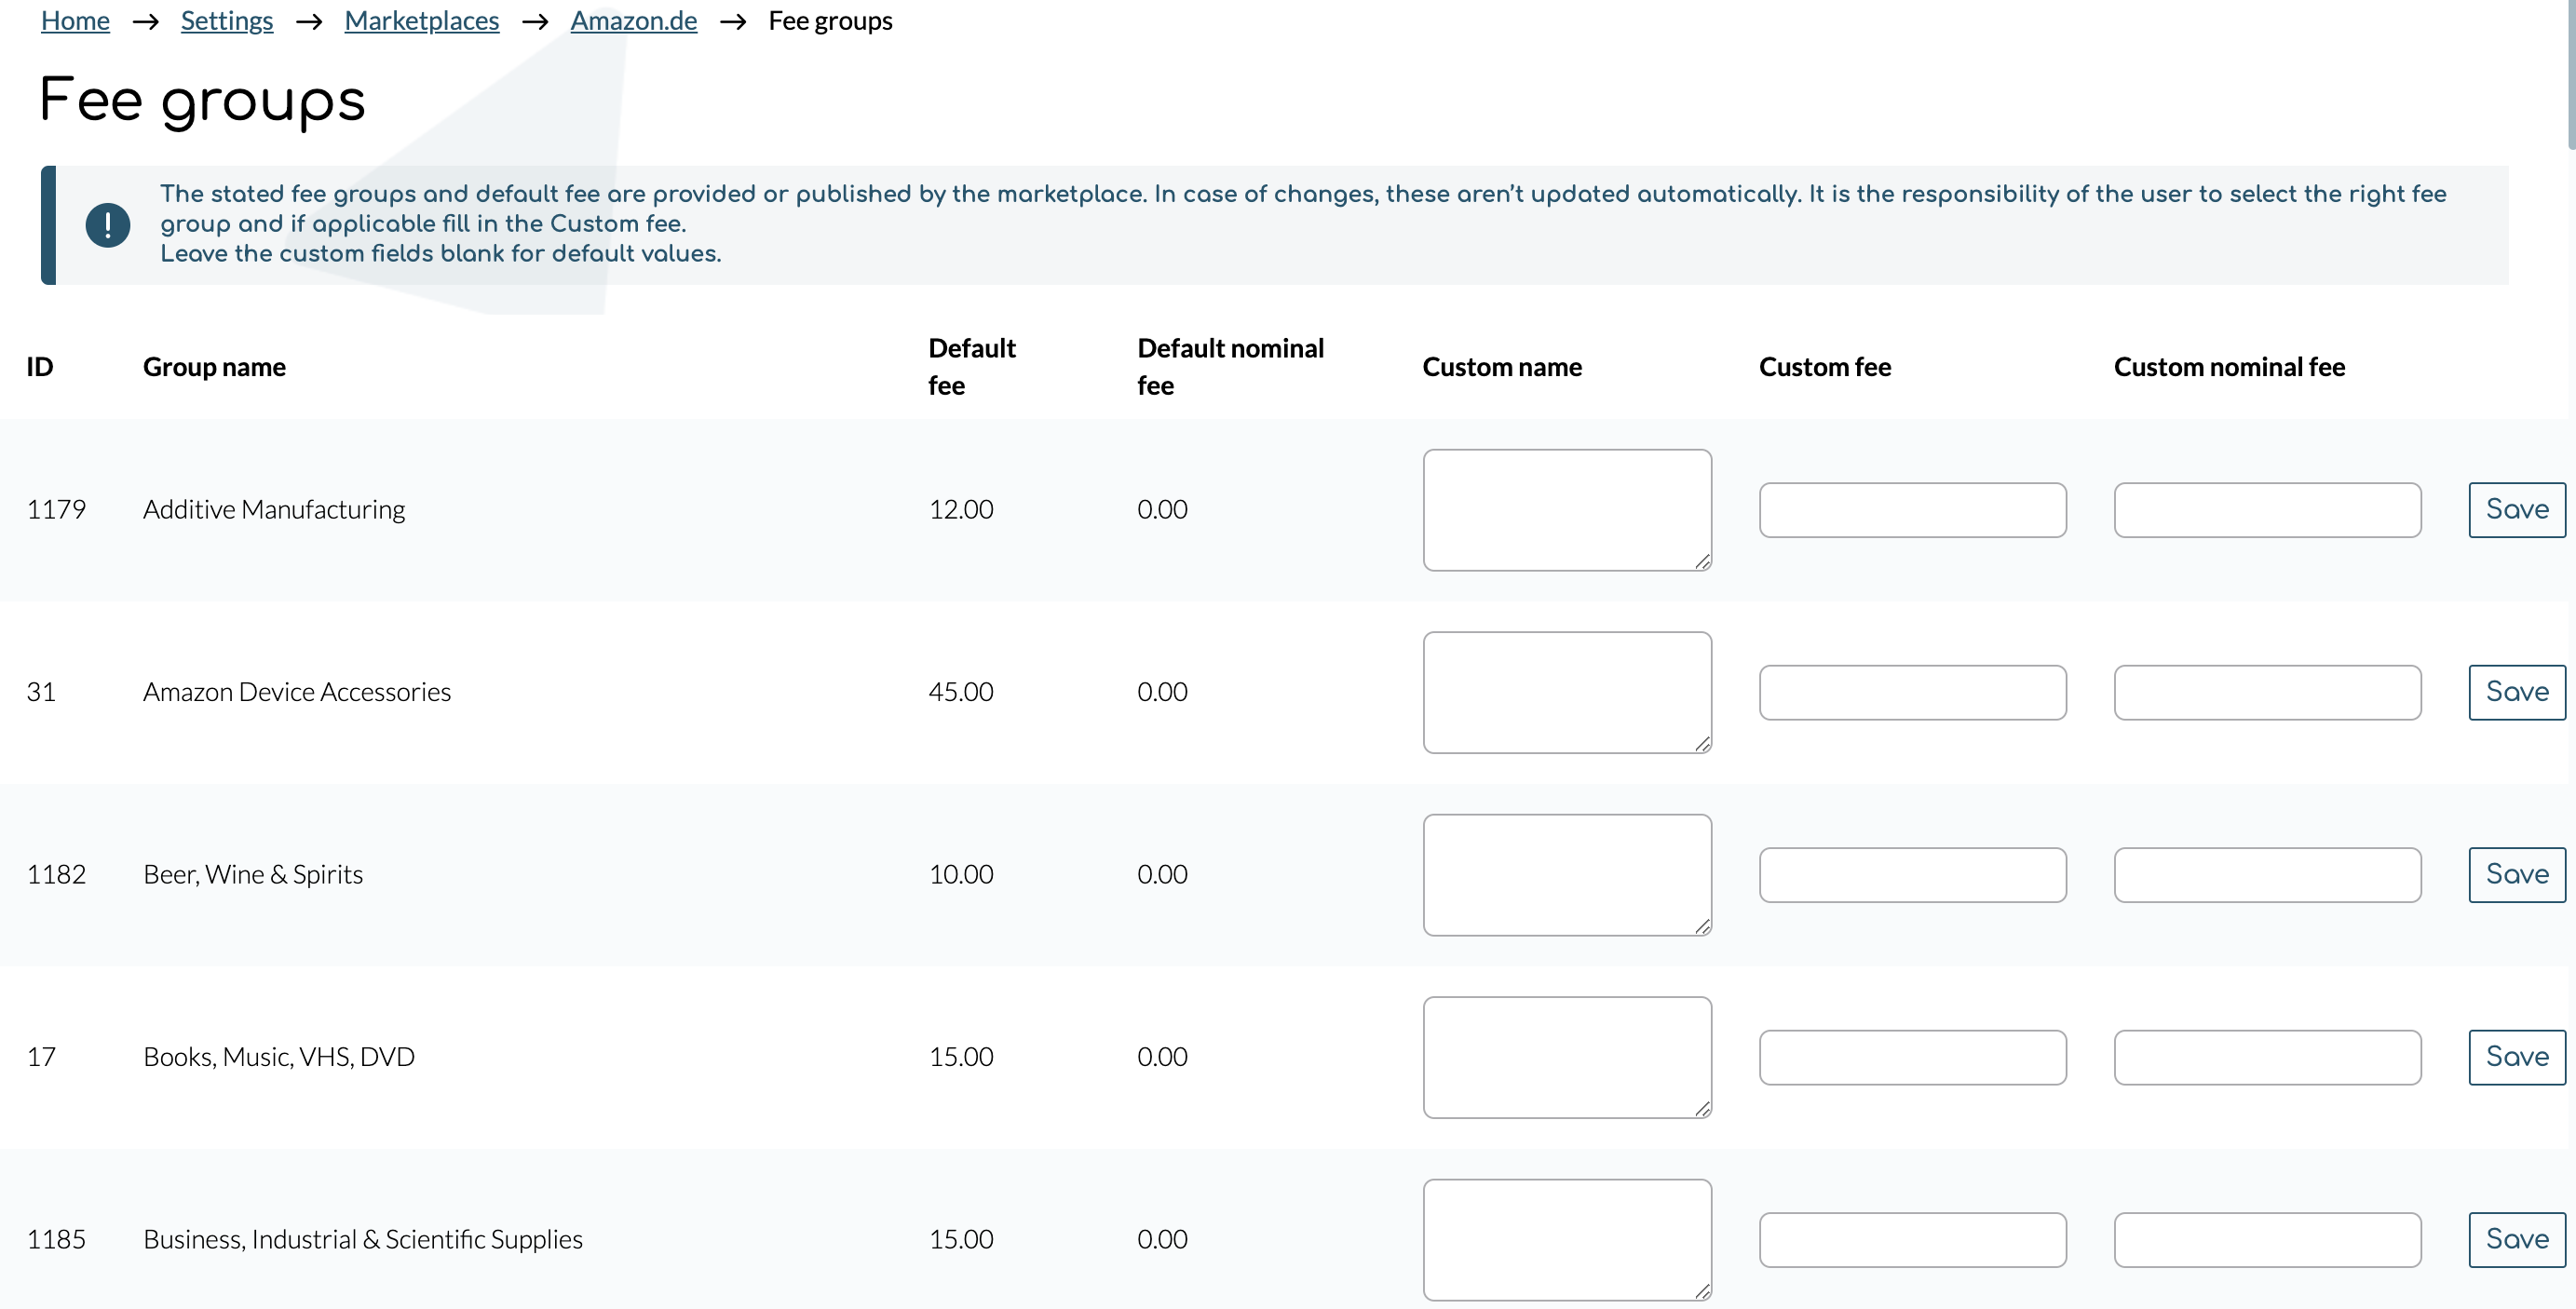Viewport: 2576px width, 1309px height.
Task: Save the Amazon Device Accessories row
Action: [x=2517, y=692]
